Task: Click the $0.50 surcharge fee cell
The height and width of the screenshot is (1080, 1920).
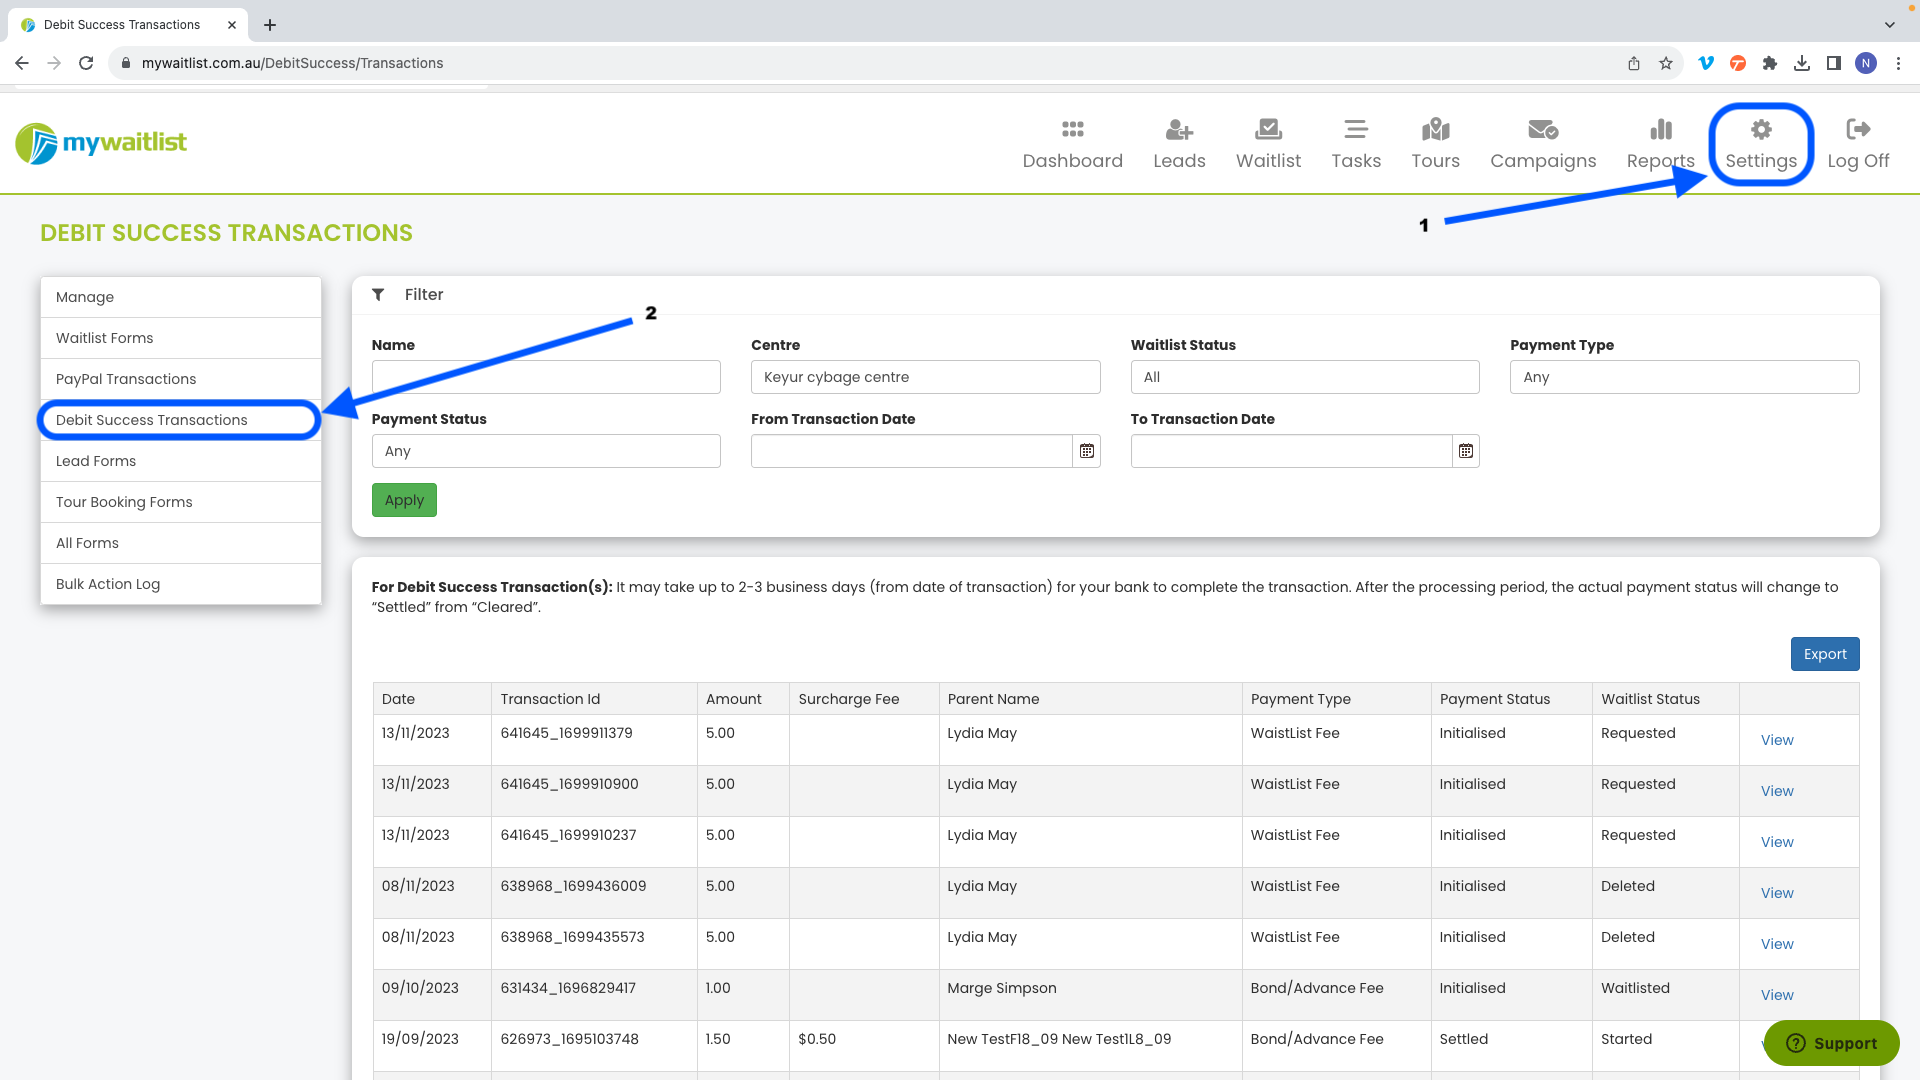Action: (864, 1046)
